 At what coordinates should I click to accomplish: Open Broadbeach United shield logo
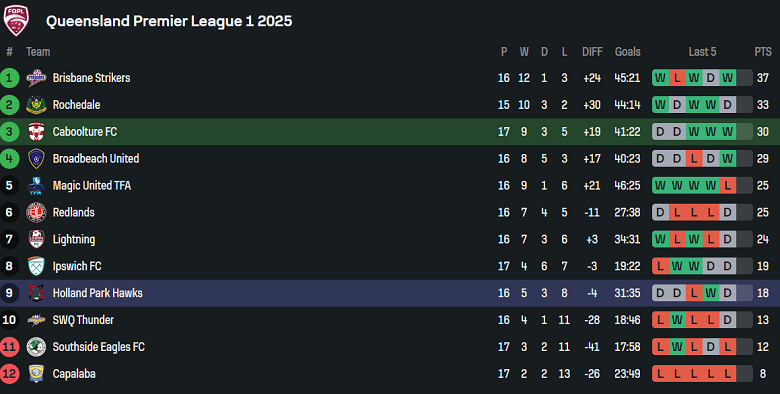pos(36,158)
